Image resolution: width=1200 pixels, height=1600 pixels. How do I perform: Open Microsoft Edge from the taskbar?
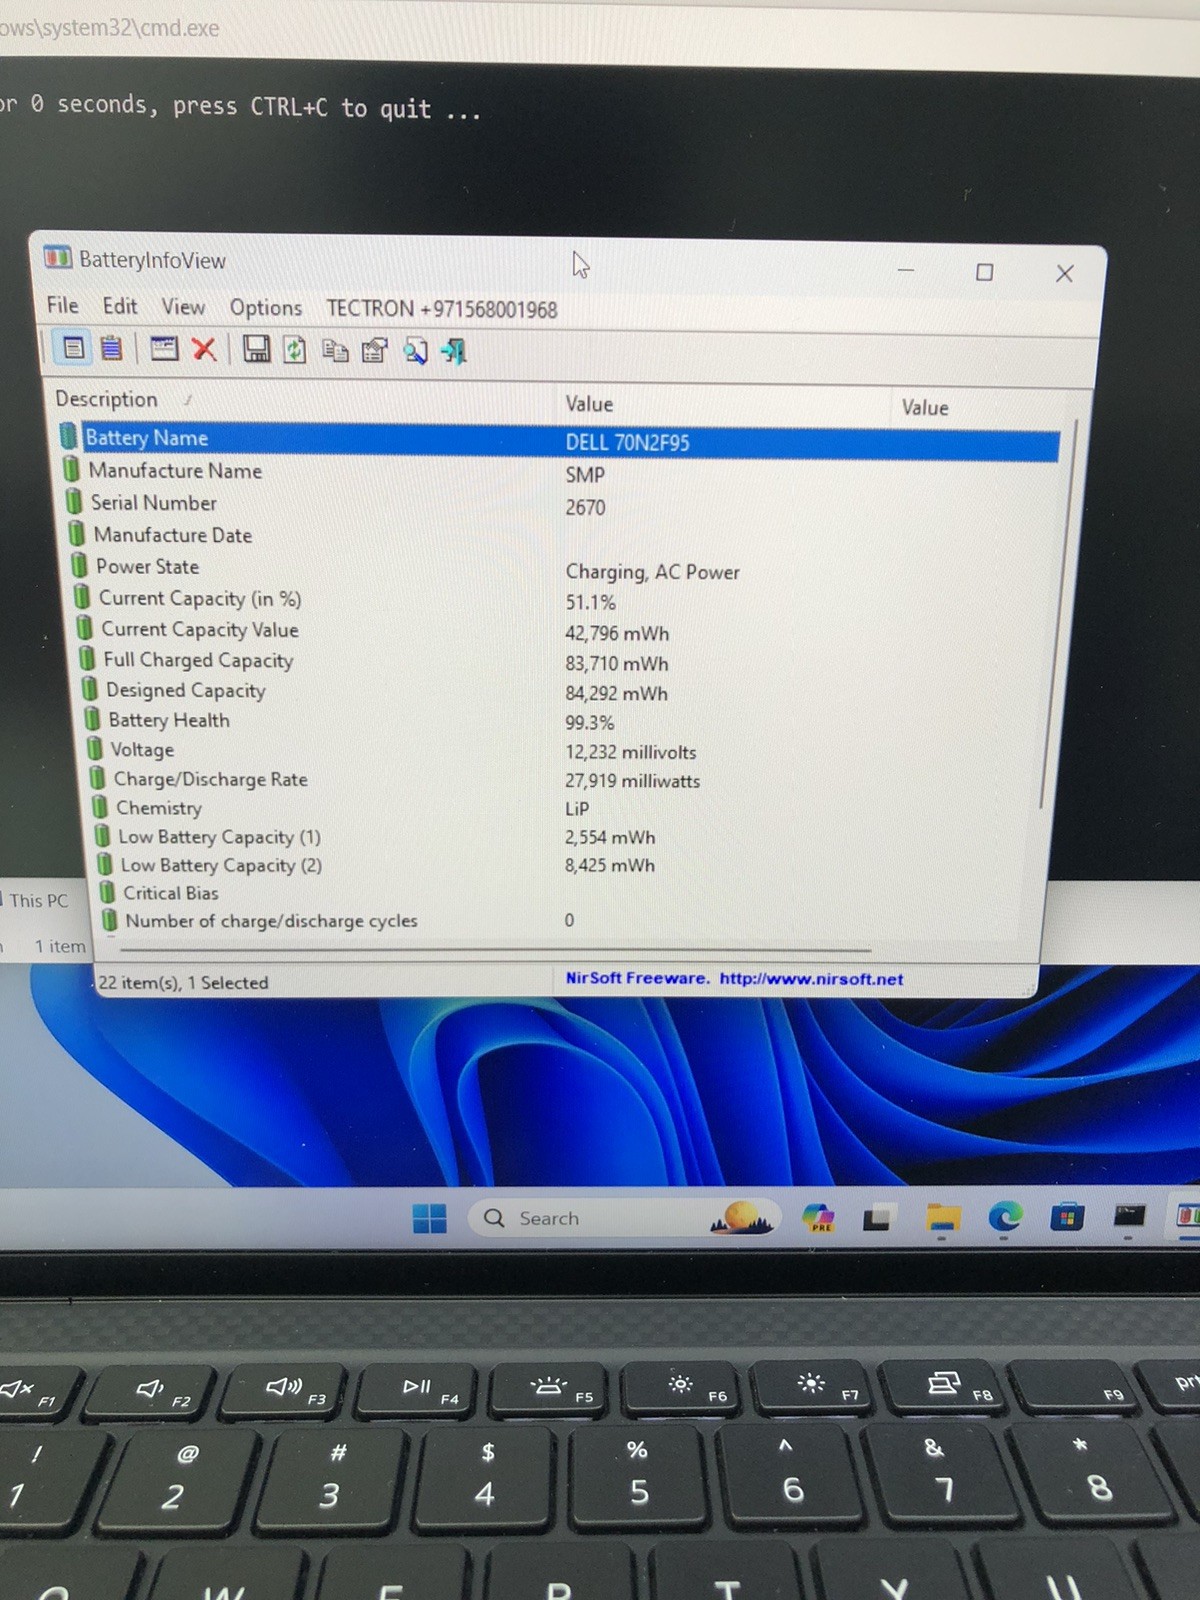tap(1005, 1216)
